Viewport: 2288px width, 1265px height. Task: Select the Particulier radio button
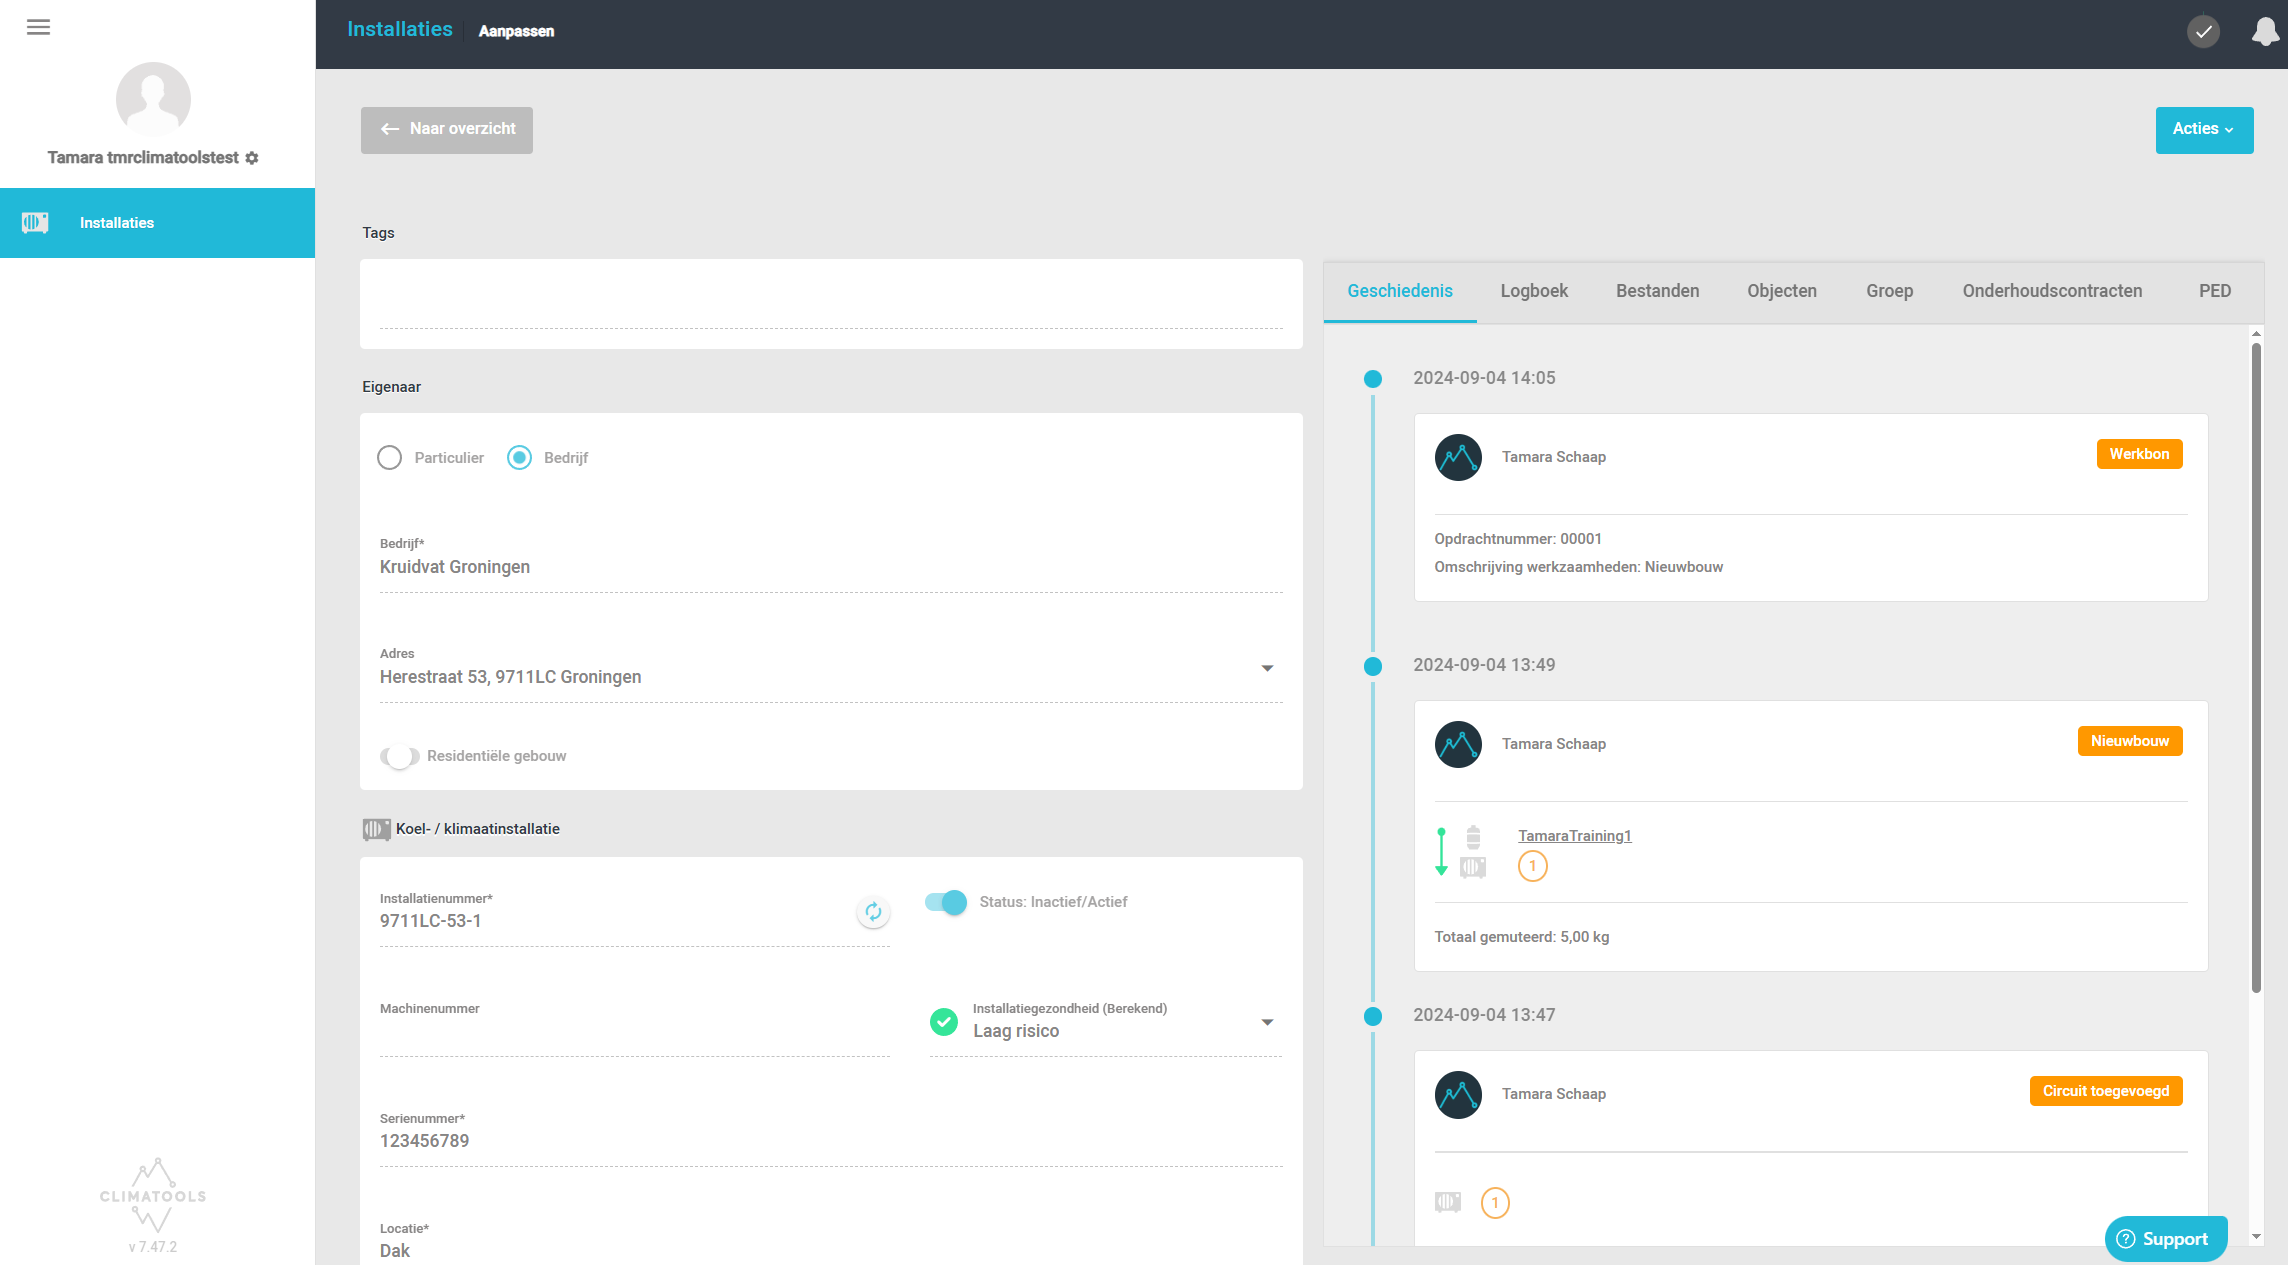pos(390,458)
